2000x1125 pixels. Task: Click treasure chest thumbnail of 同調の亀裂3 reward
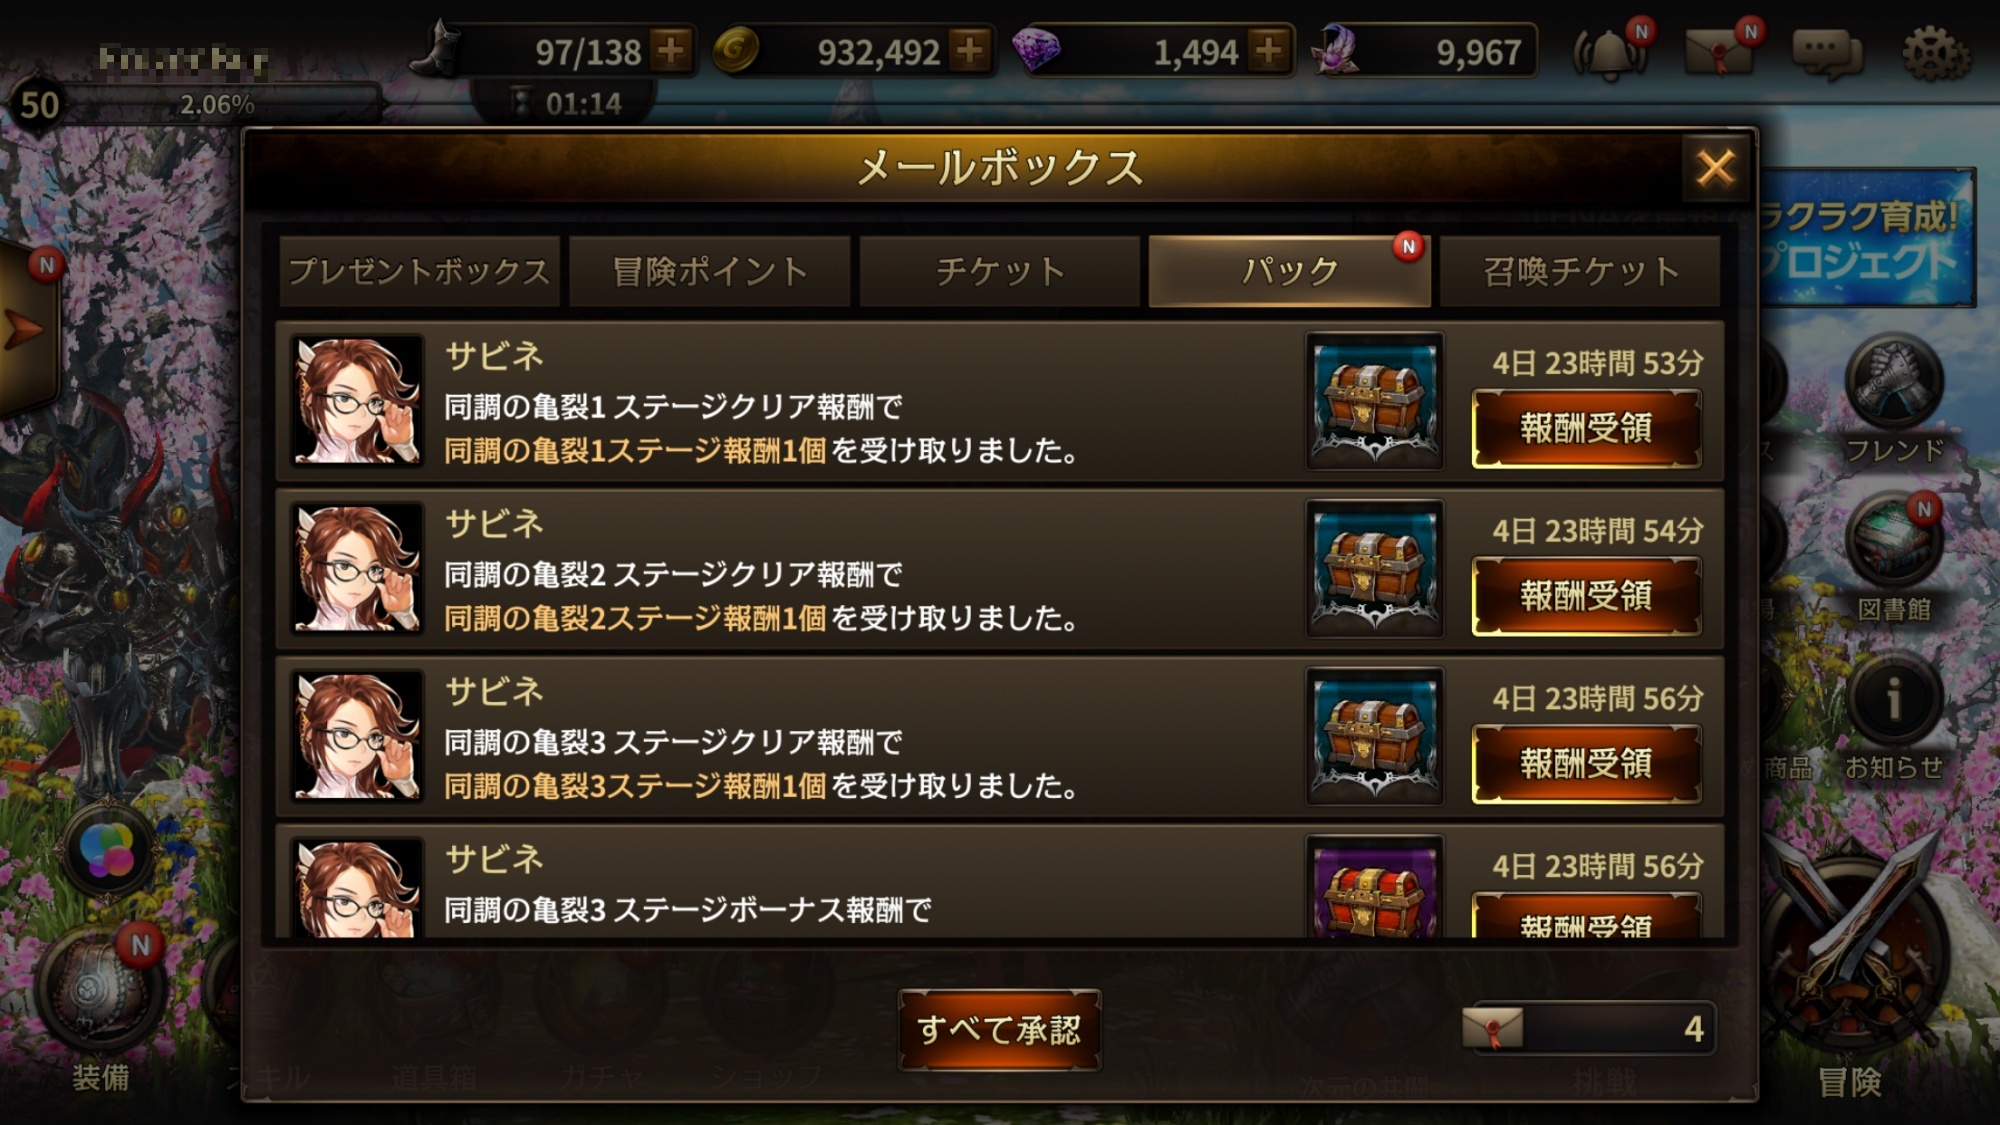pos(1375,737)
